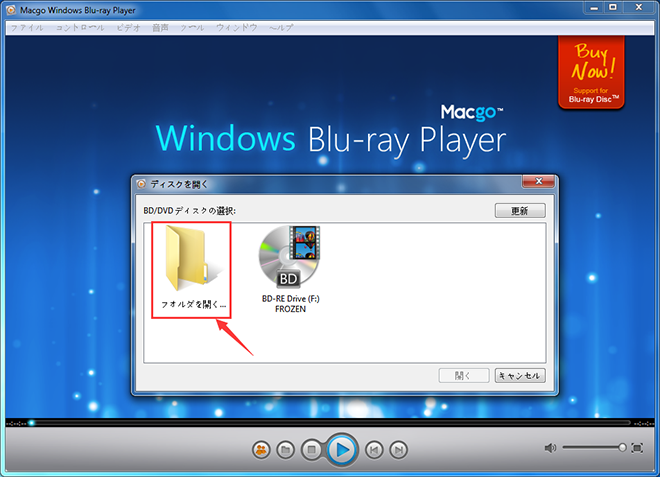Skip to next chapter button
Image resolution: width=660 pixels, height=477 pixels.
(398, 450)
